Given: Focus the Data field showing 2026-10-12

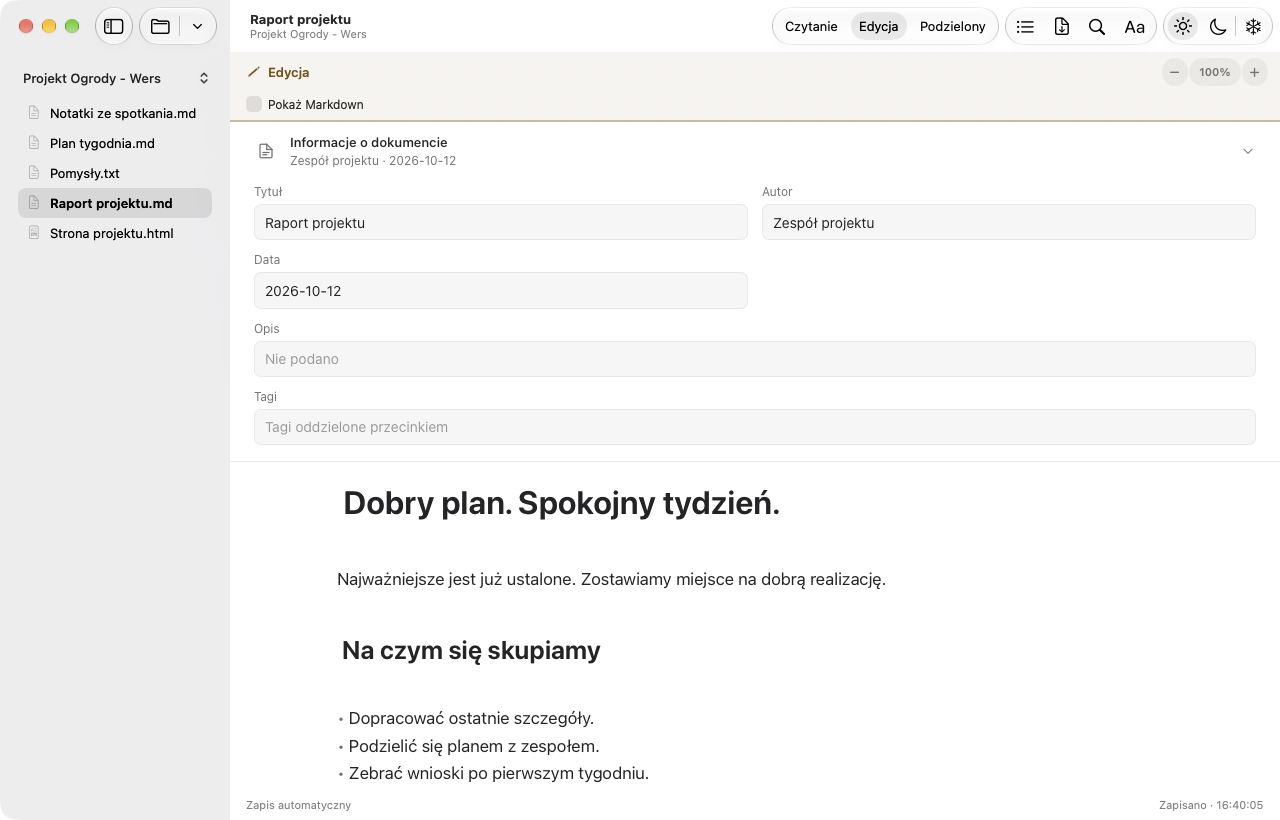Looking at the screenshot, I should 501,290.
